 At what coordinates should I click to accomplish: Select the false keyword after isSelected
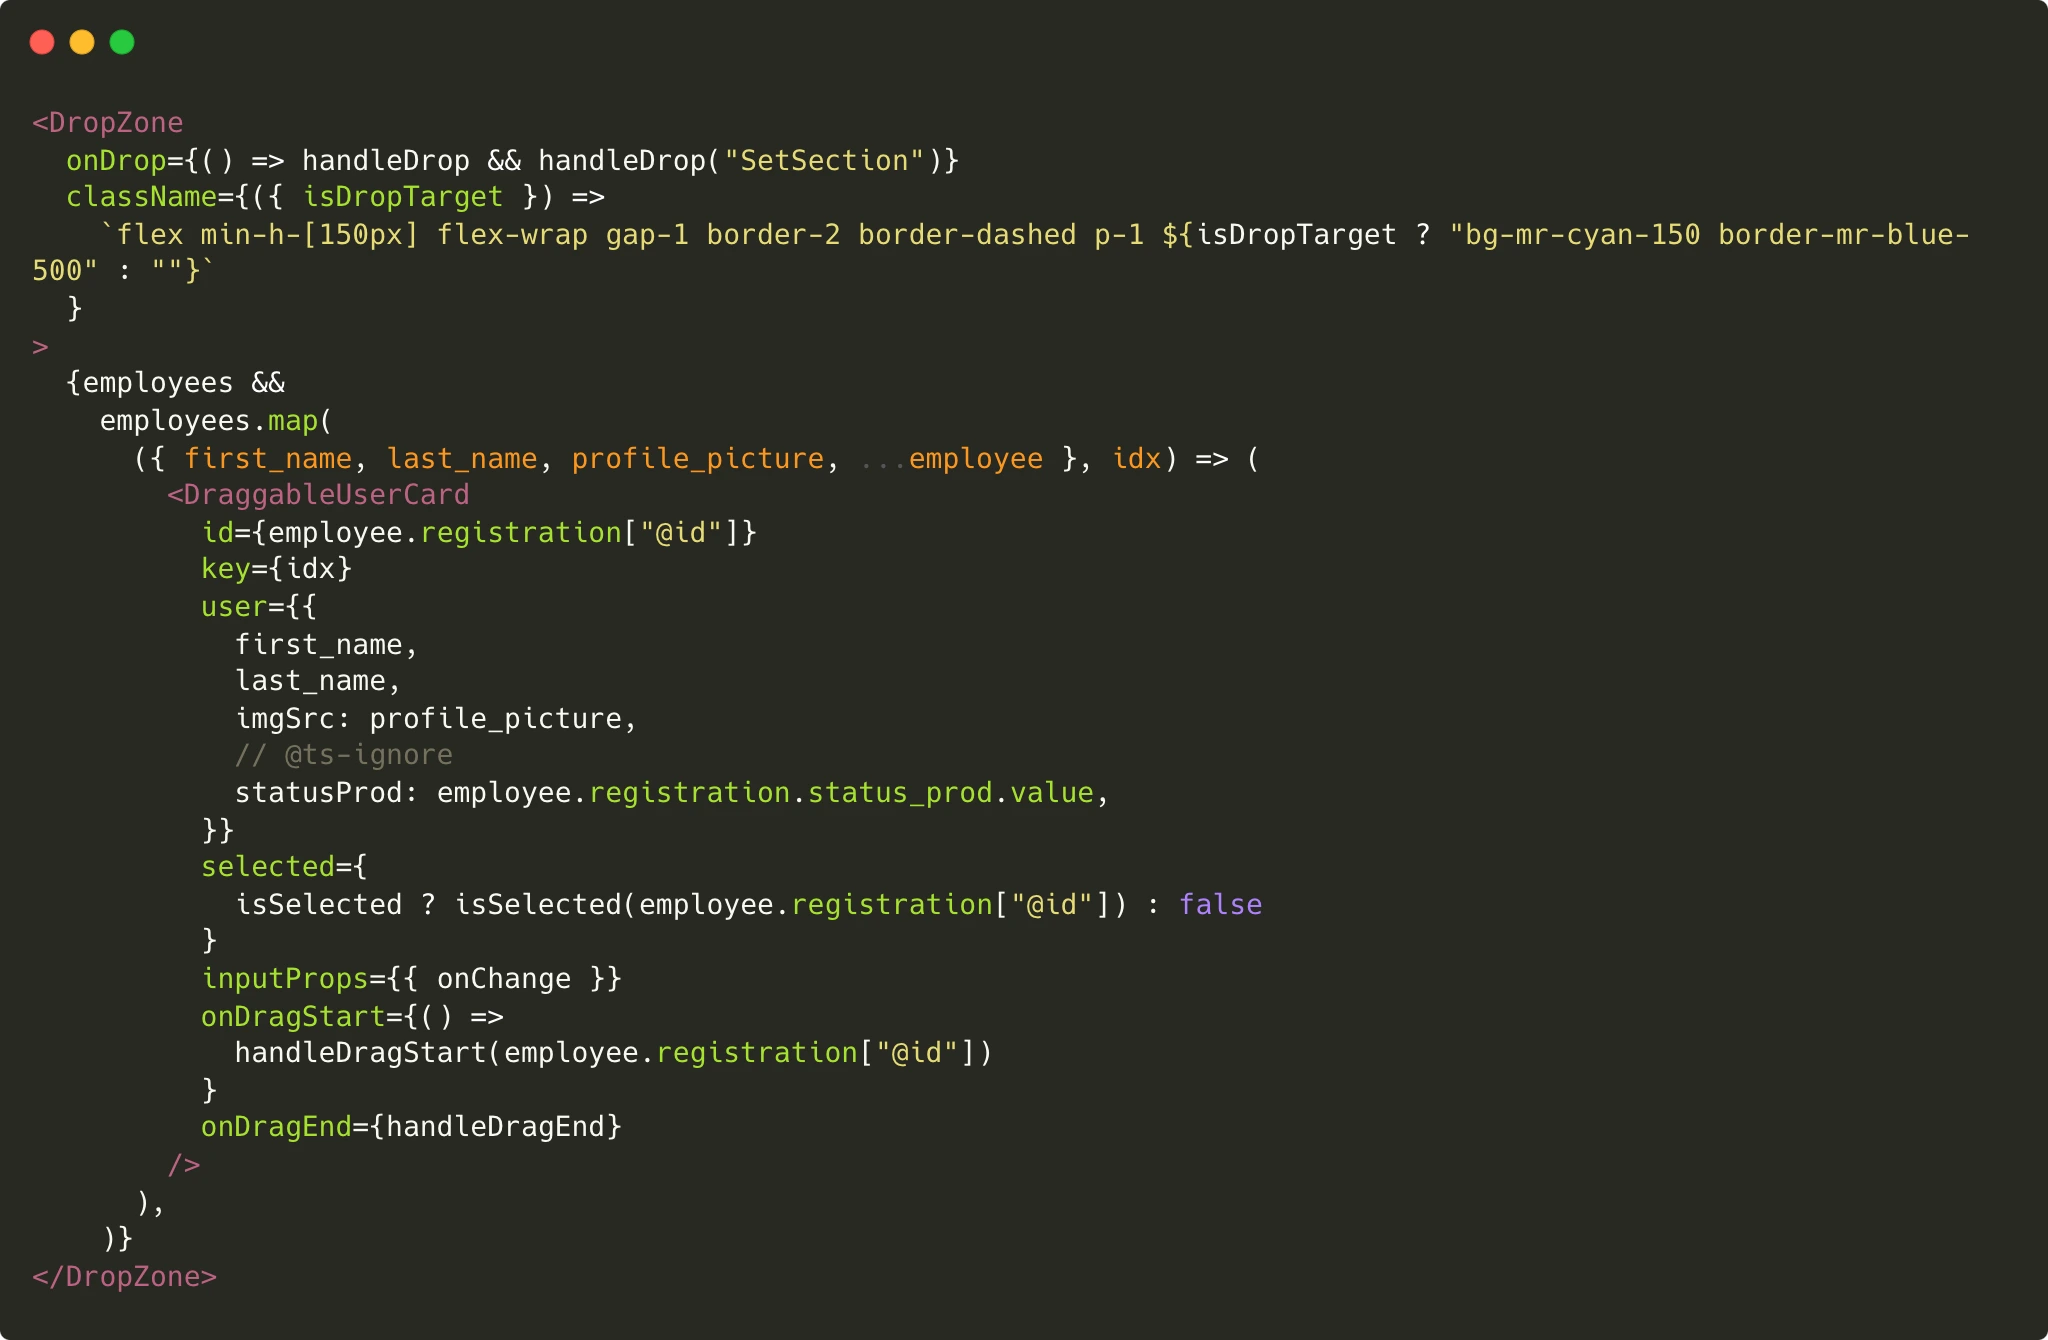[x=1221, y=904]
